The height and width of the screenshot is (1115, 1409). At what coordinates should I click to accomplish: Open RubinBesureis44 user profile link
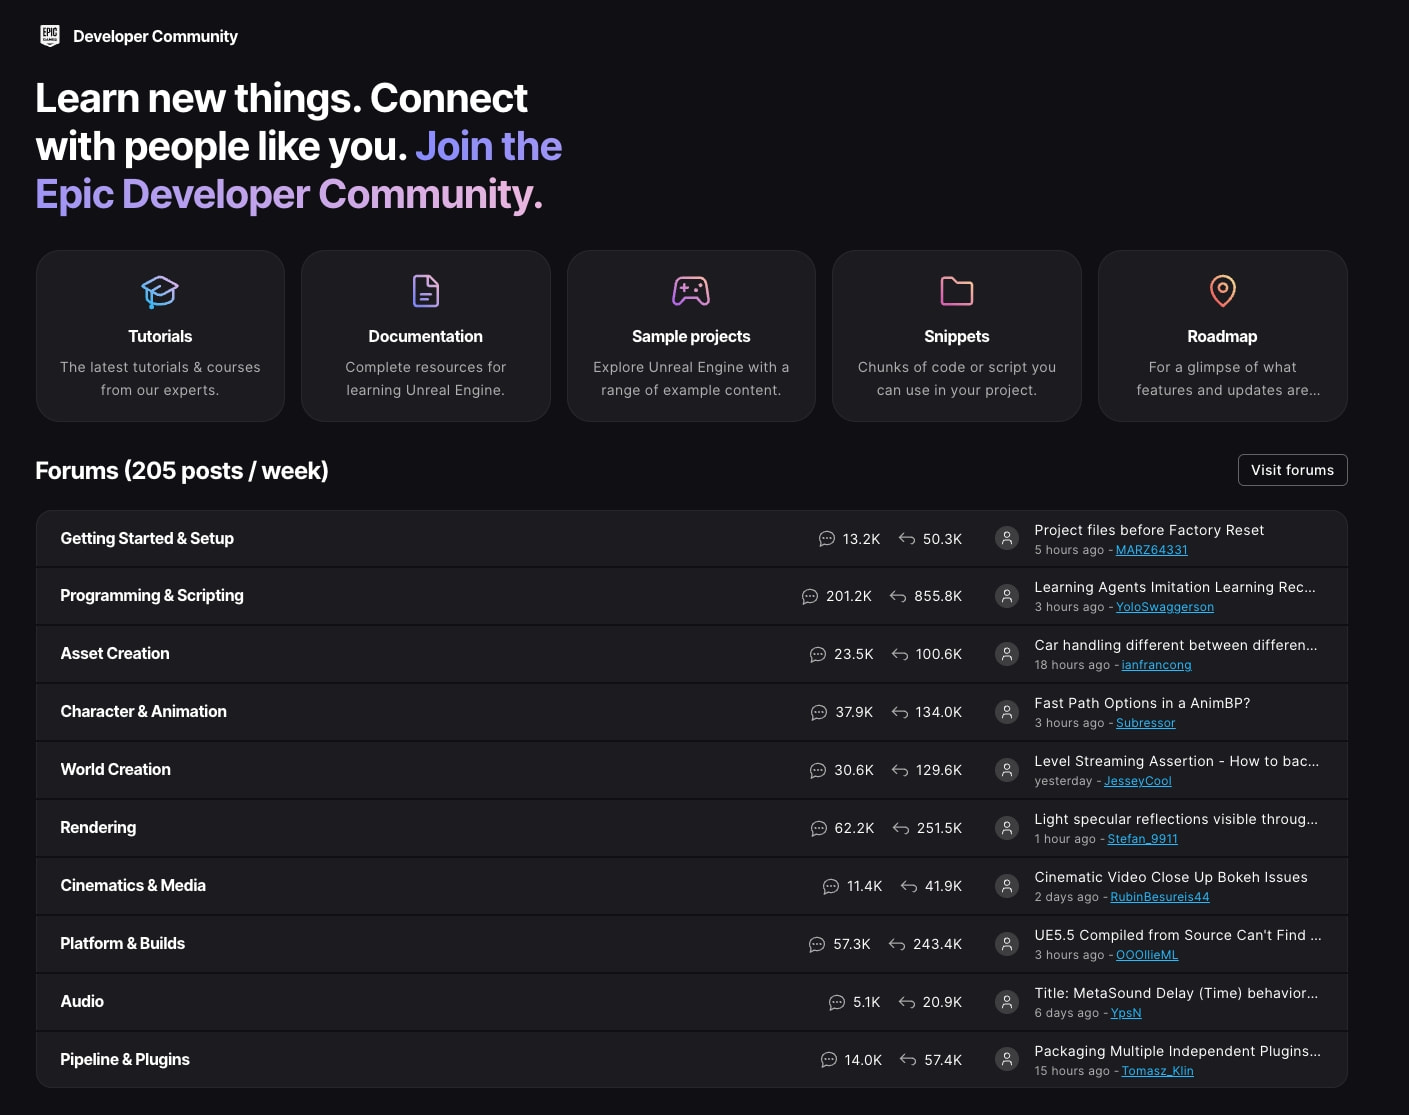(1160, 897)
